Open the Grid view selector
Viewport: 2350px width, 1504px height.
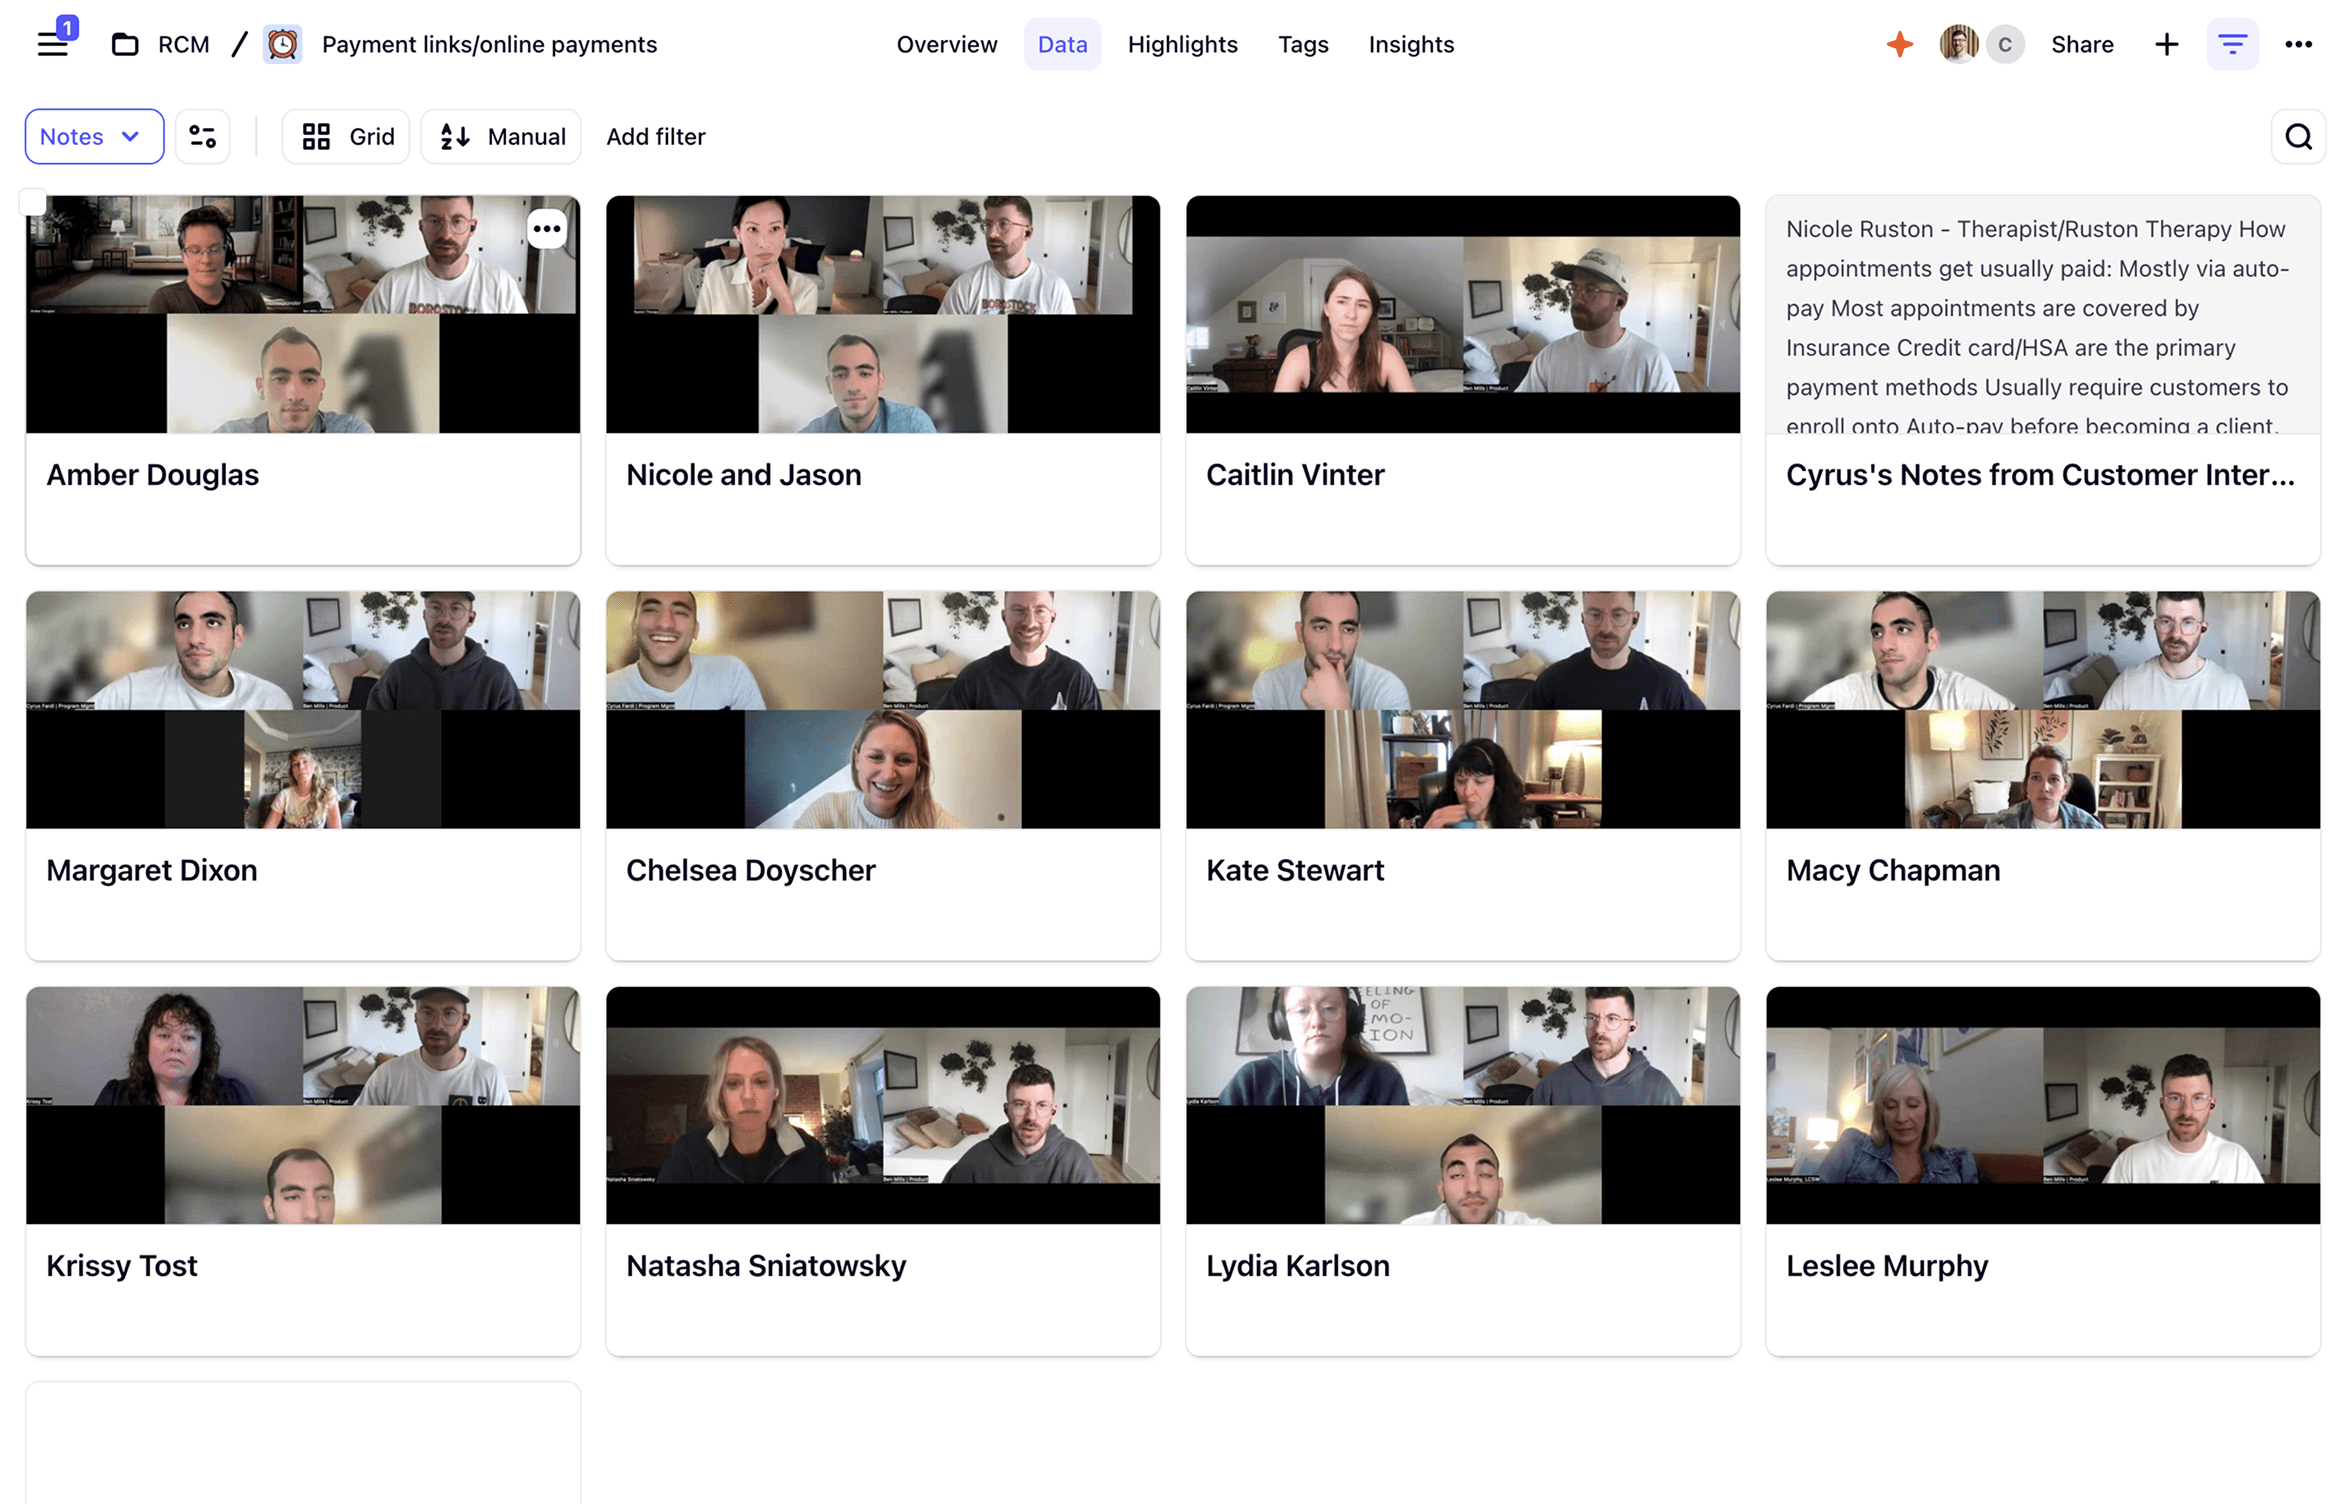(346, 136)
